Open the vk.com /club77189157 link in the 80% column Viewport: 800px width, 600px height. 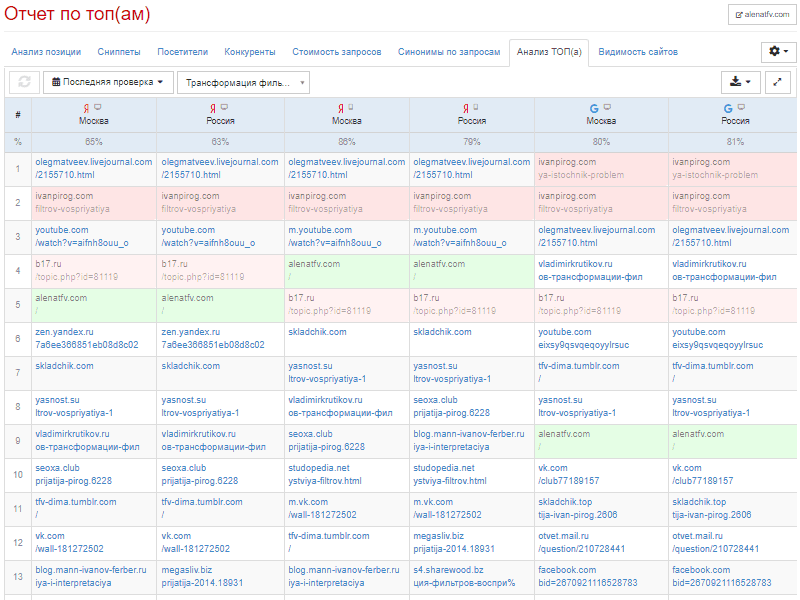coord(569,474)
